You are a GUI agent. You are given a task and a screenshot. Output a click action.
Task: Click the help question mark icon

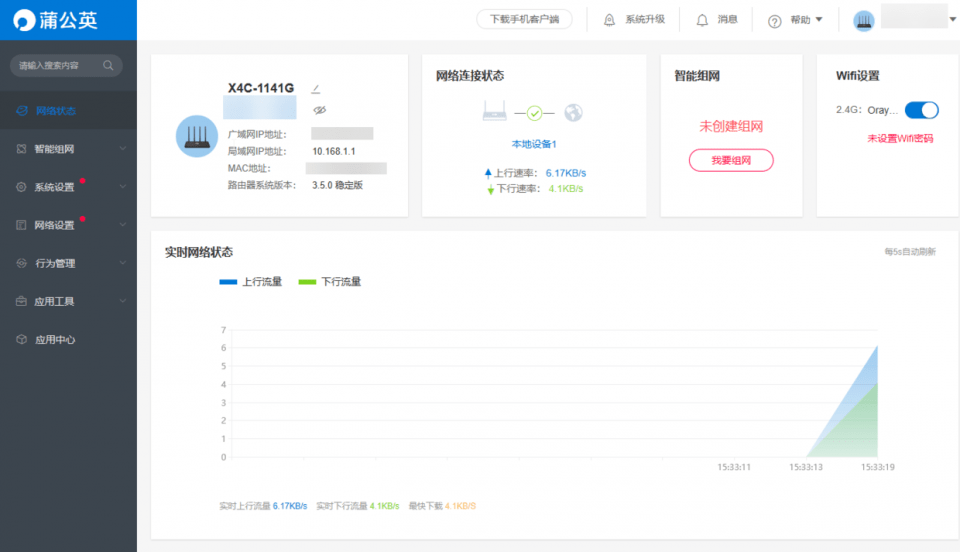click(x=774, y=21)
